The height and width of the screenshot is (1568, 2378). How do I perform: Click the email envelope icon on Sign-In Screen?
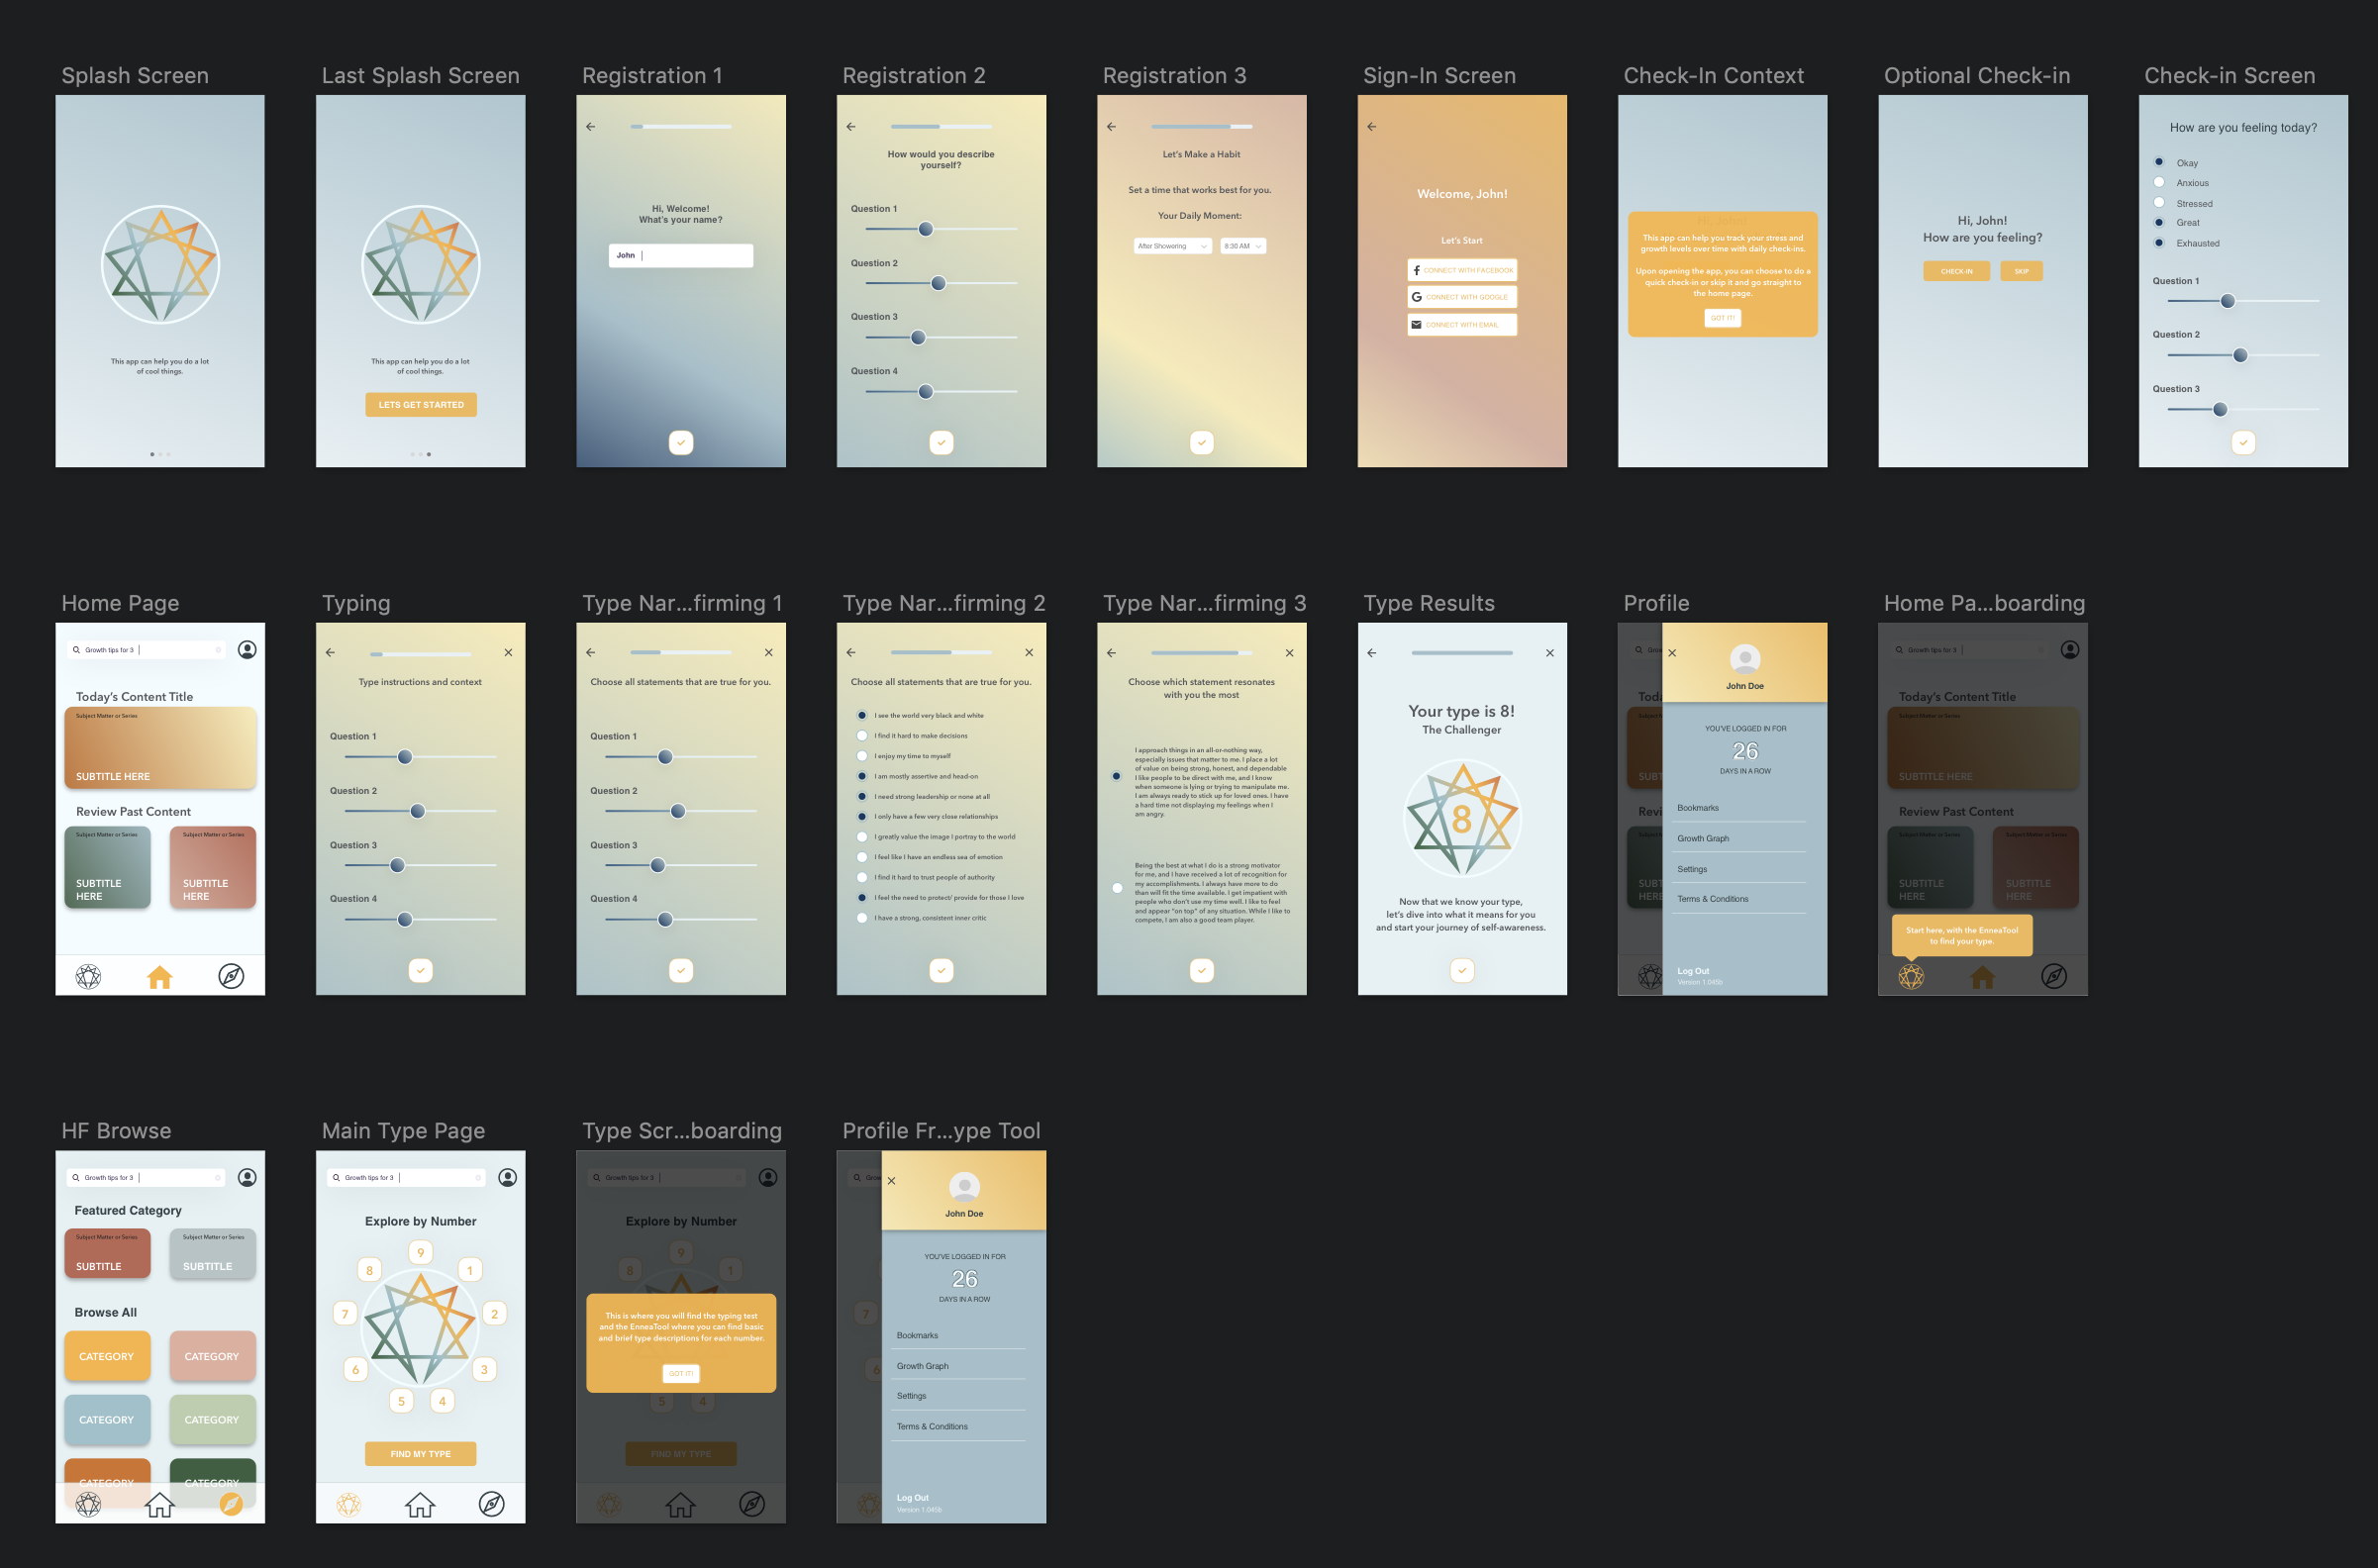point(1417,324)
